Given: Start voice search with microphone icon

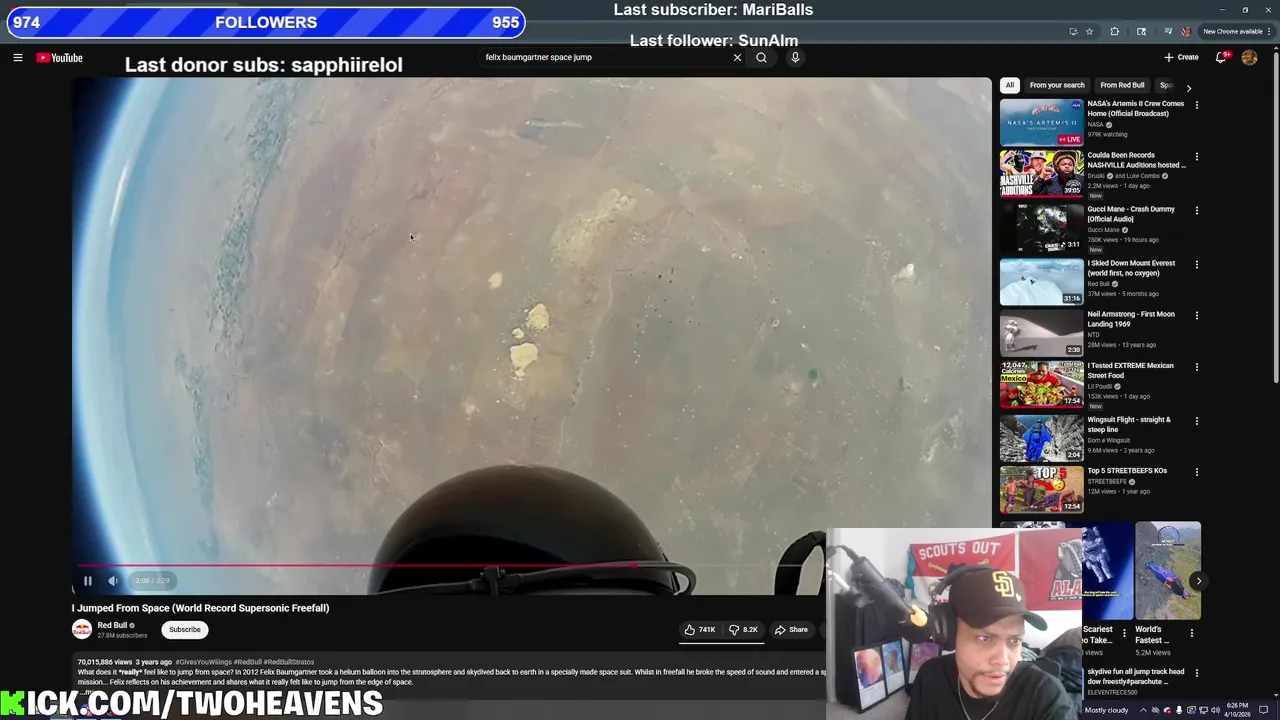Looking at the screenshot, I should coord(795,57).
